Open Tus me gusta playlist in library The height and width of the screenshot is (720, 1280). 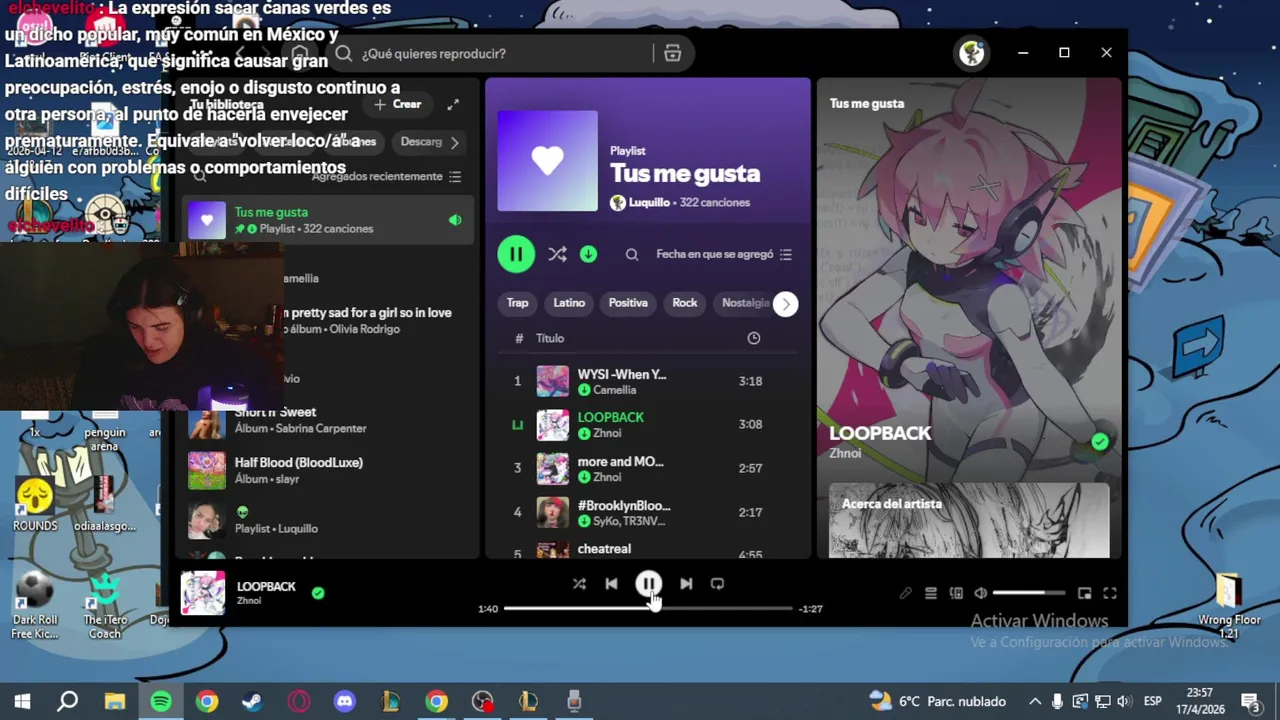tap(327, 220)
